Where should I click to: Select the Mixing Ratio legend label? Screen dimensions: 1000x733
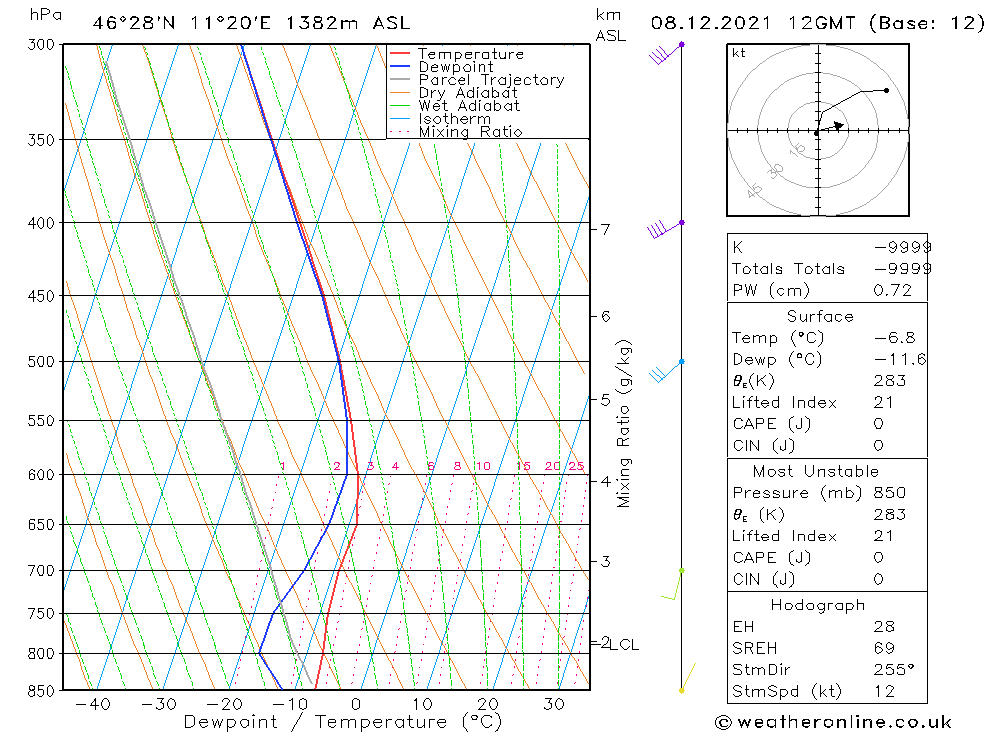(470, 131)
